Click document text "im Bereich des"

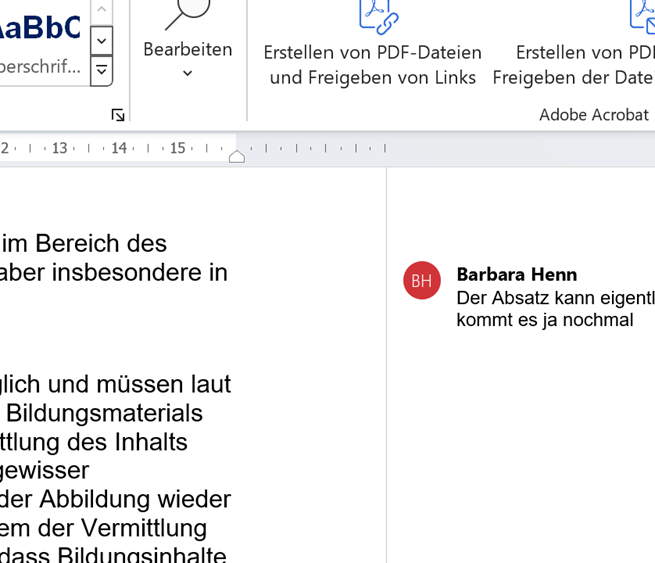[x=84, y=243]
